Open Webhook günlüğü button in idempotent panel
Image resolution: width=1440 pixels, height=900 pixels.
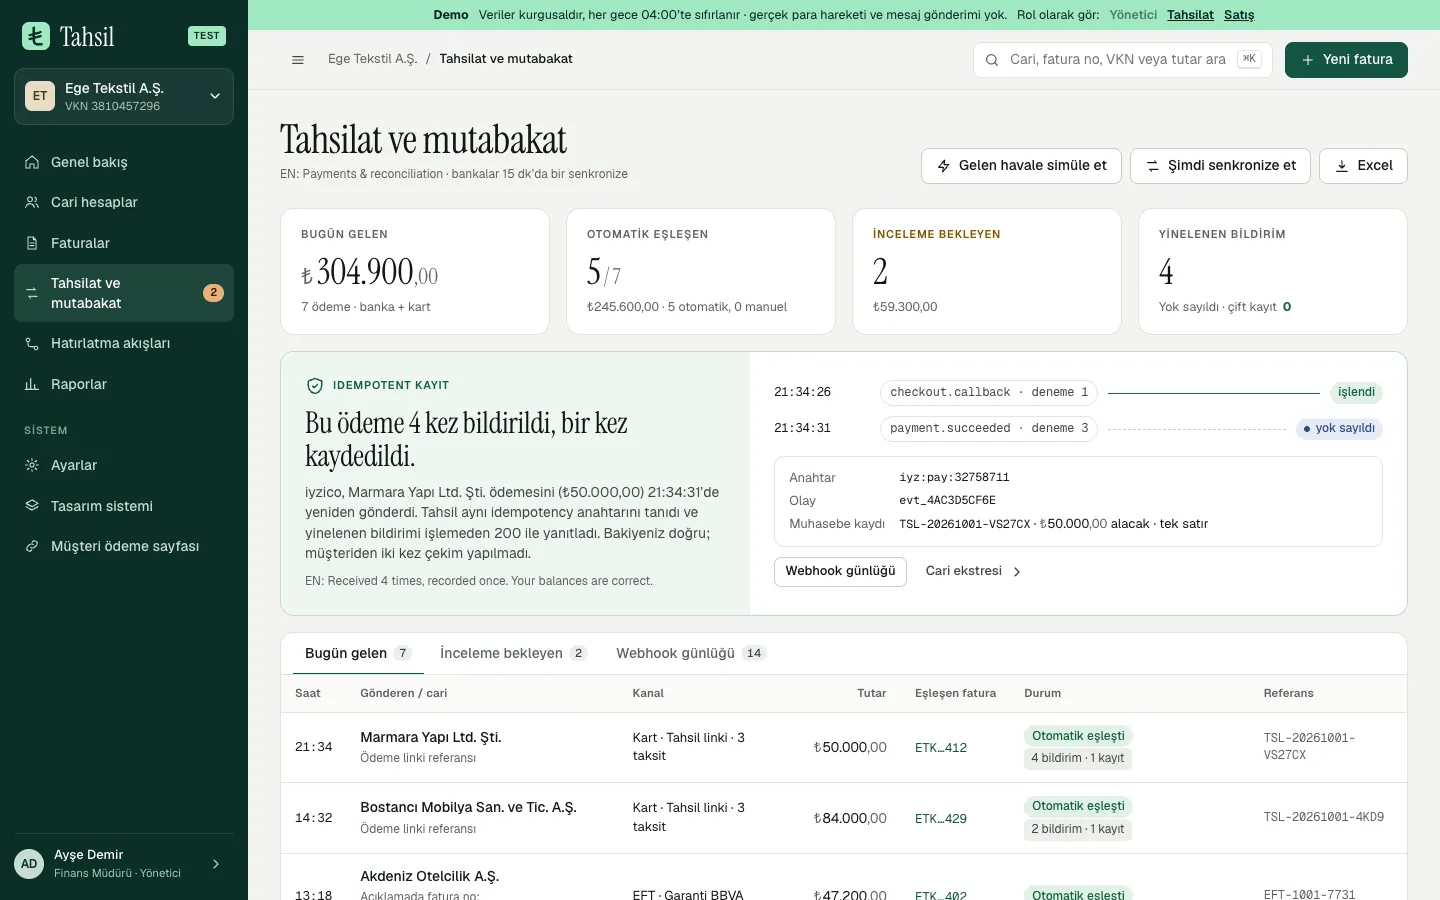(840, 572)
